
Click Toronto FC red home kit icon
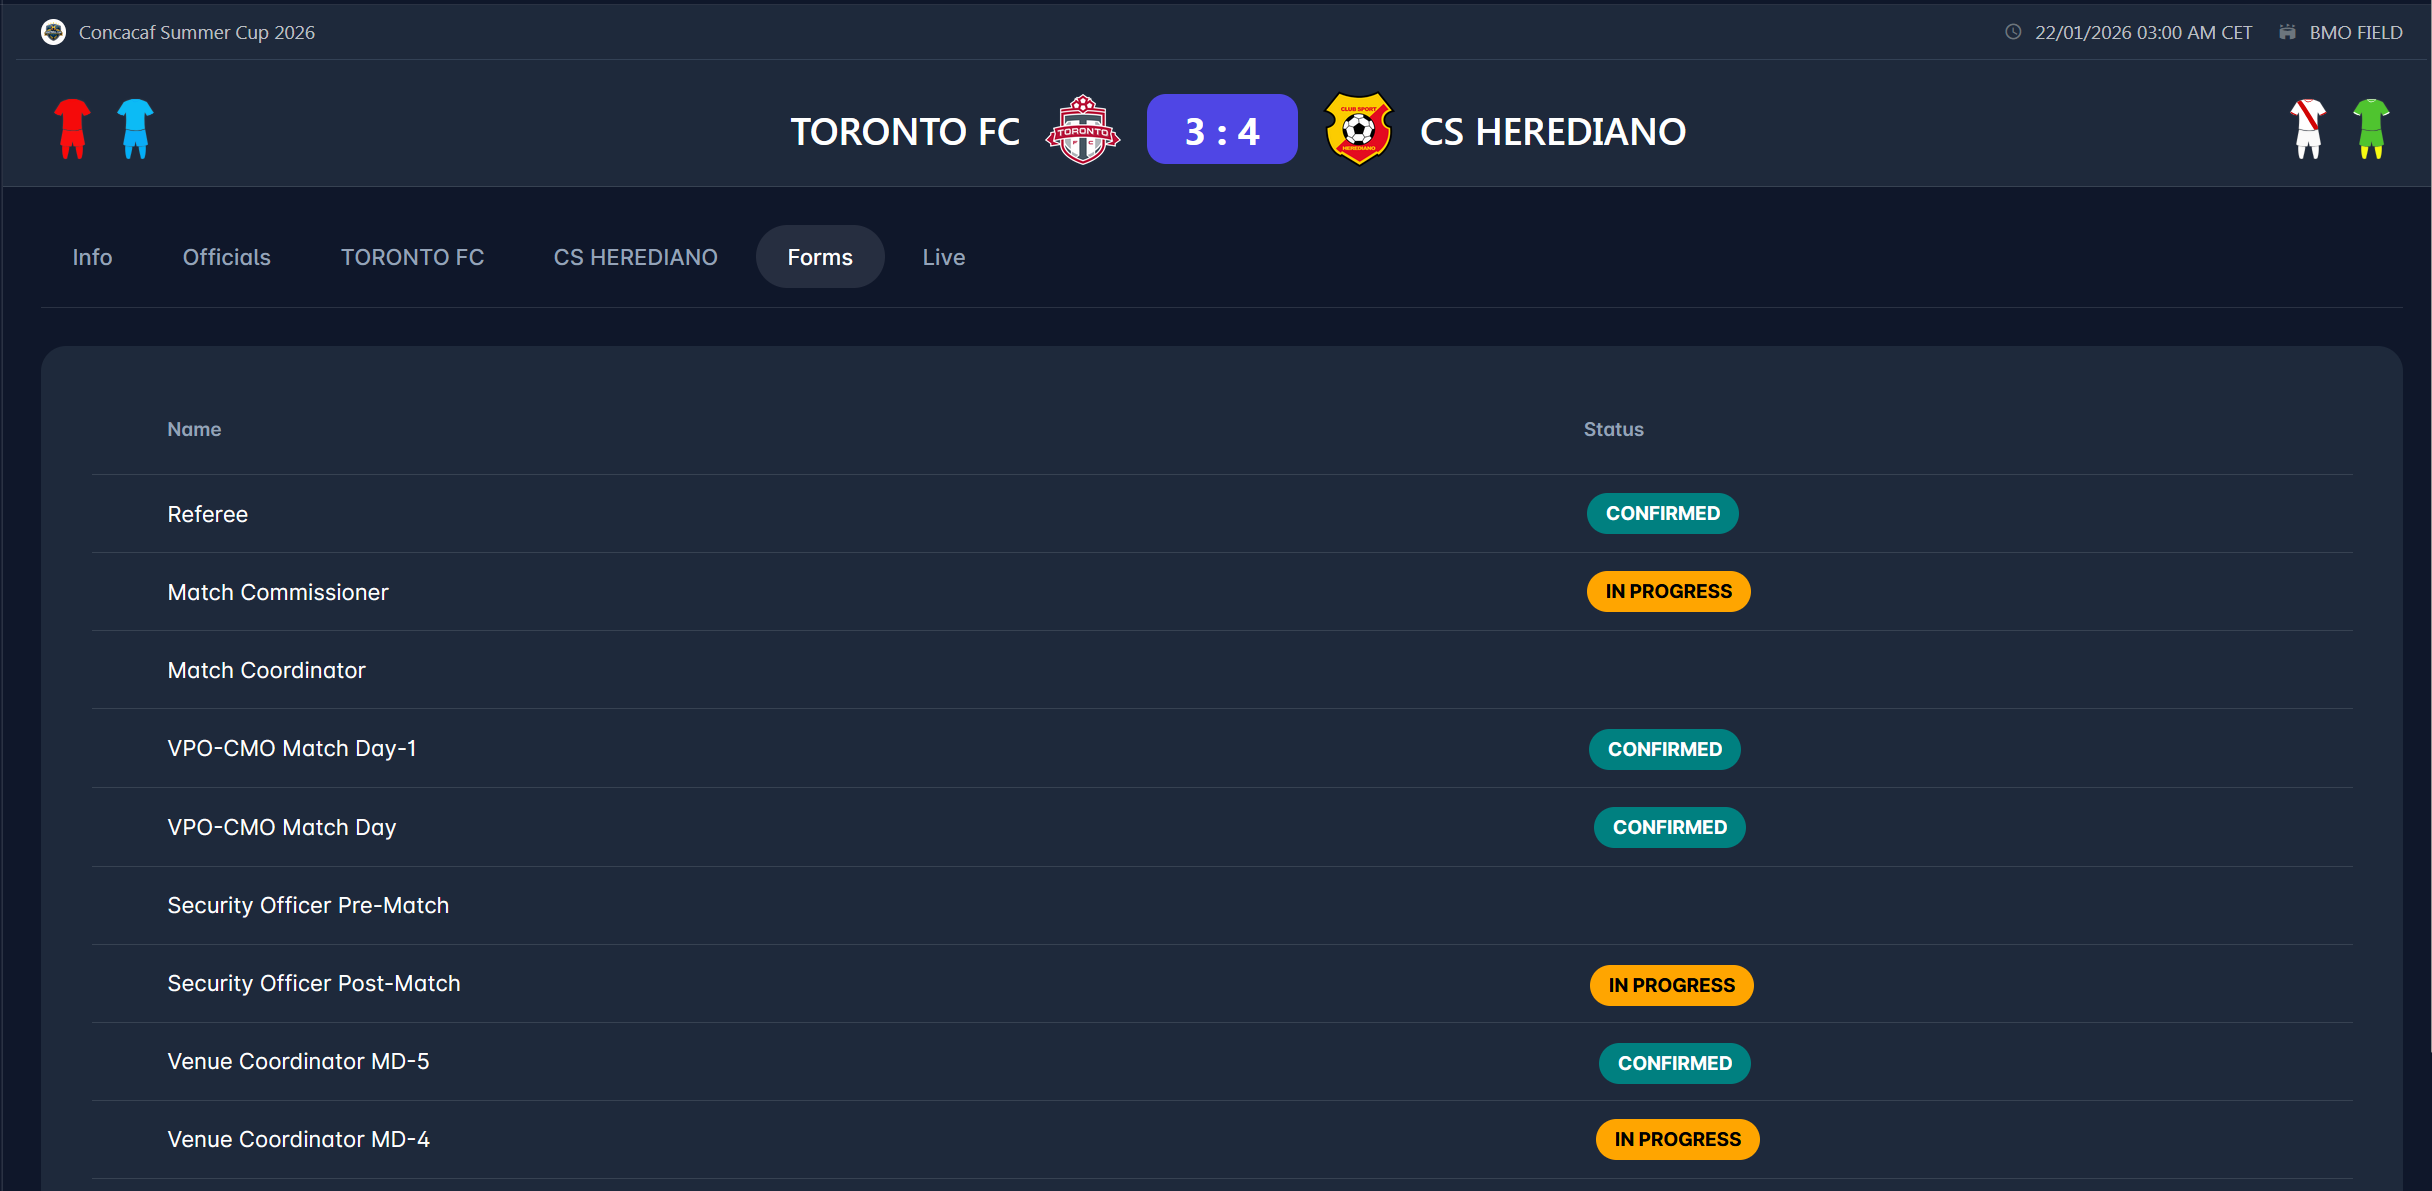(72, 129)
